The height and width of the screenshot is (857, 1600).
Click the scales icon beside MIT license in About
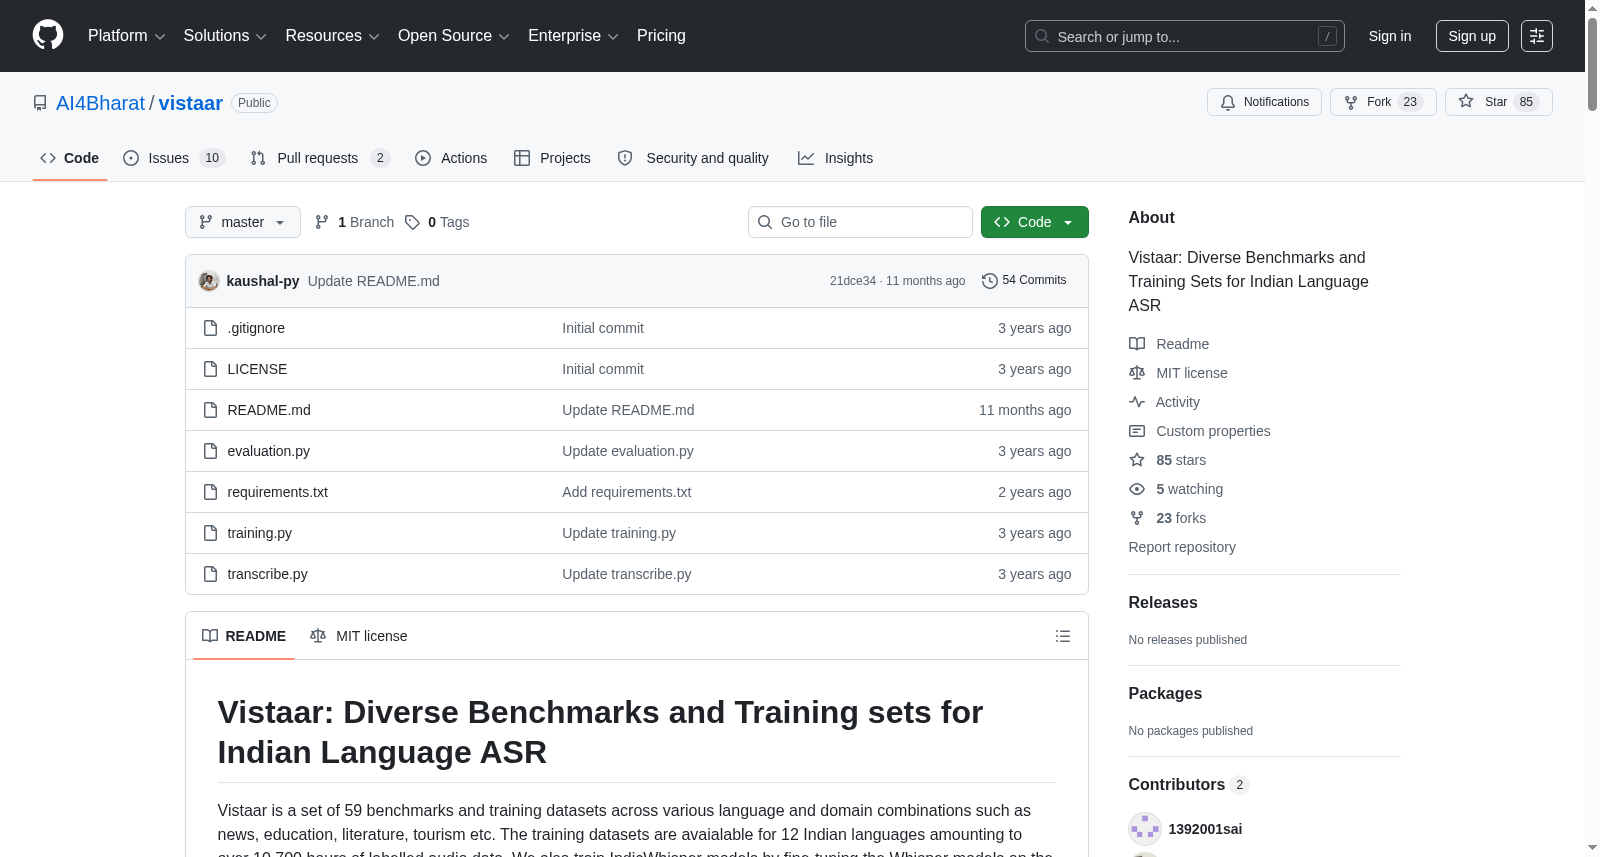(1137, 373)
